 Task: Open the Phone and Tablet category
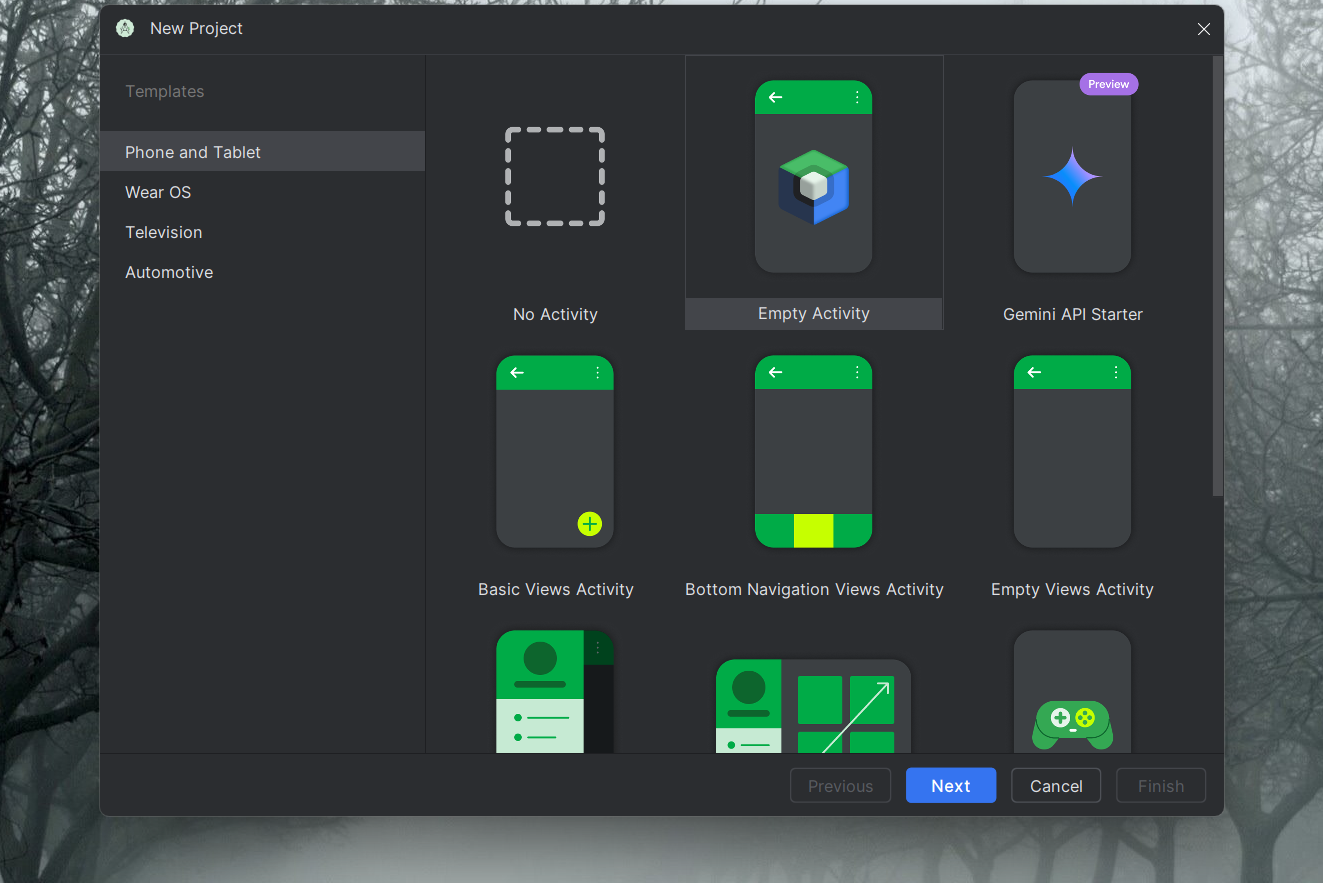point(262,152)
